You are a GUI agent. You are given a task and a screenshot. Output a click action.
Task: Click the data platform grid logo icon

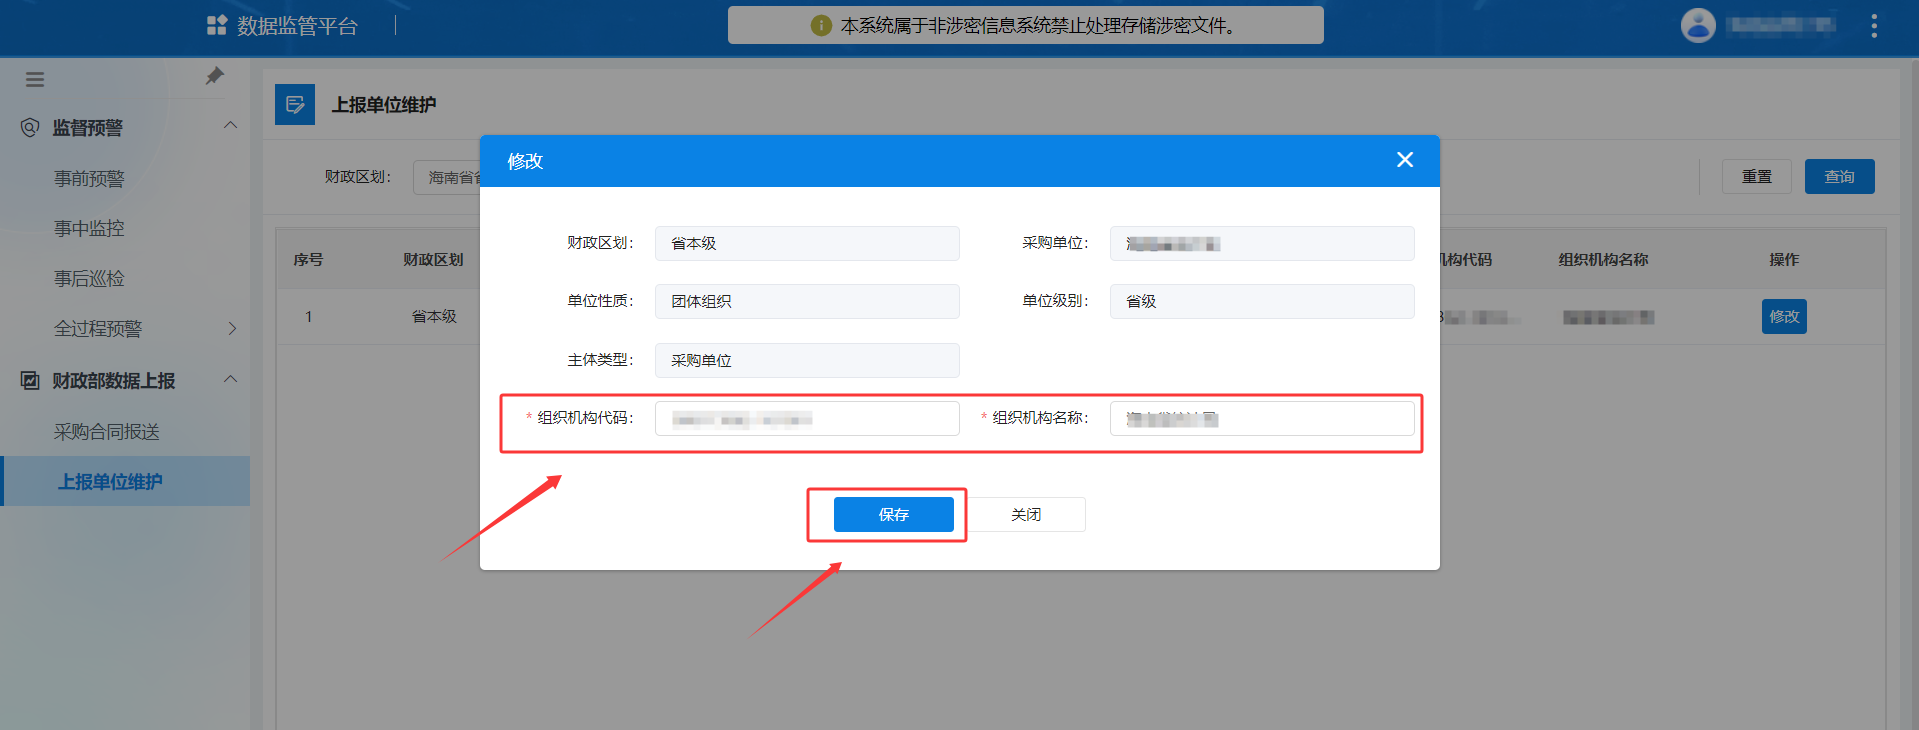point(216,26)
